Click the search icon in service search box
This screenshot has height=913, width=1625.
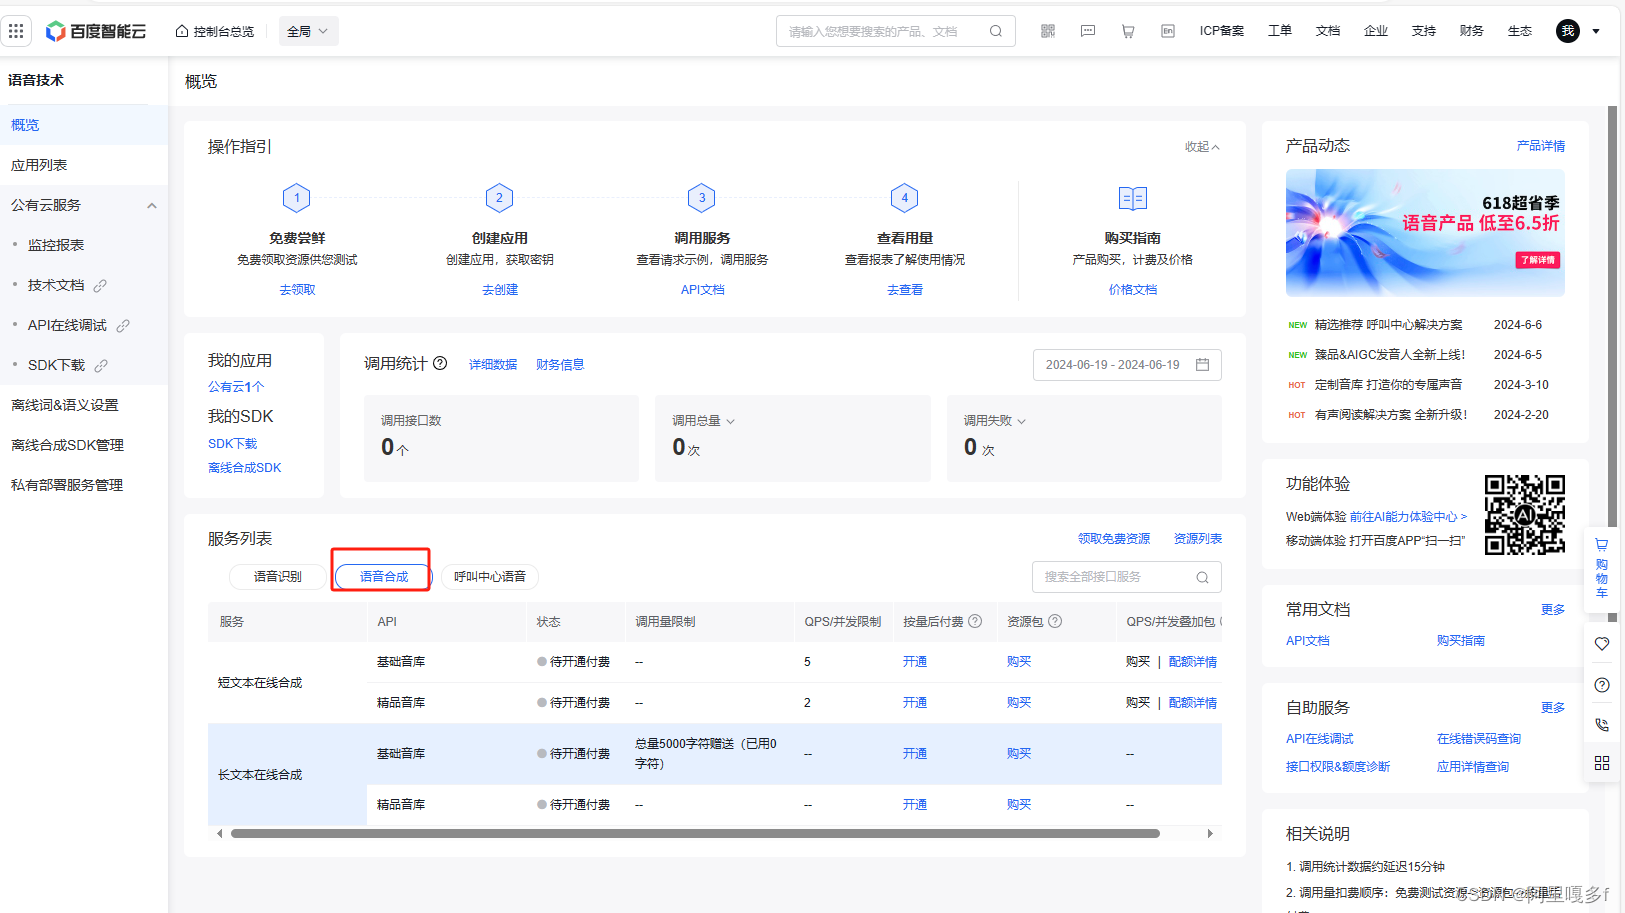[1203, 577]
